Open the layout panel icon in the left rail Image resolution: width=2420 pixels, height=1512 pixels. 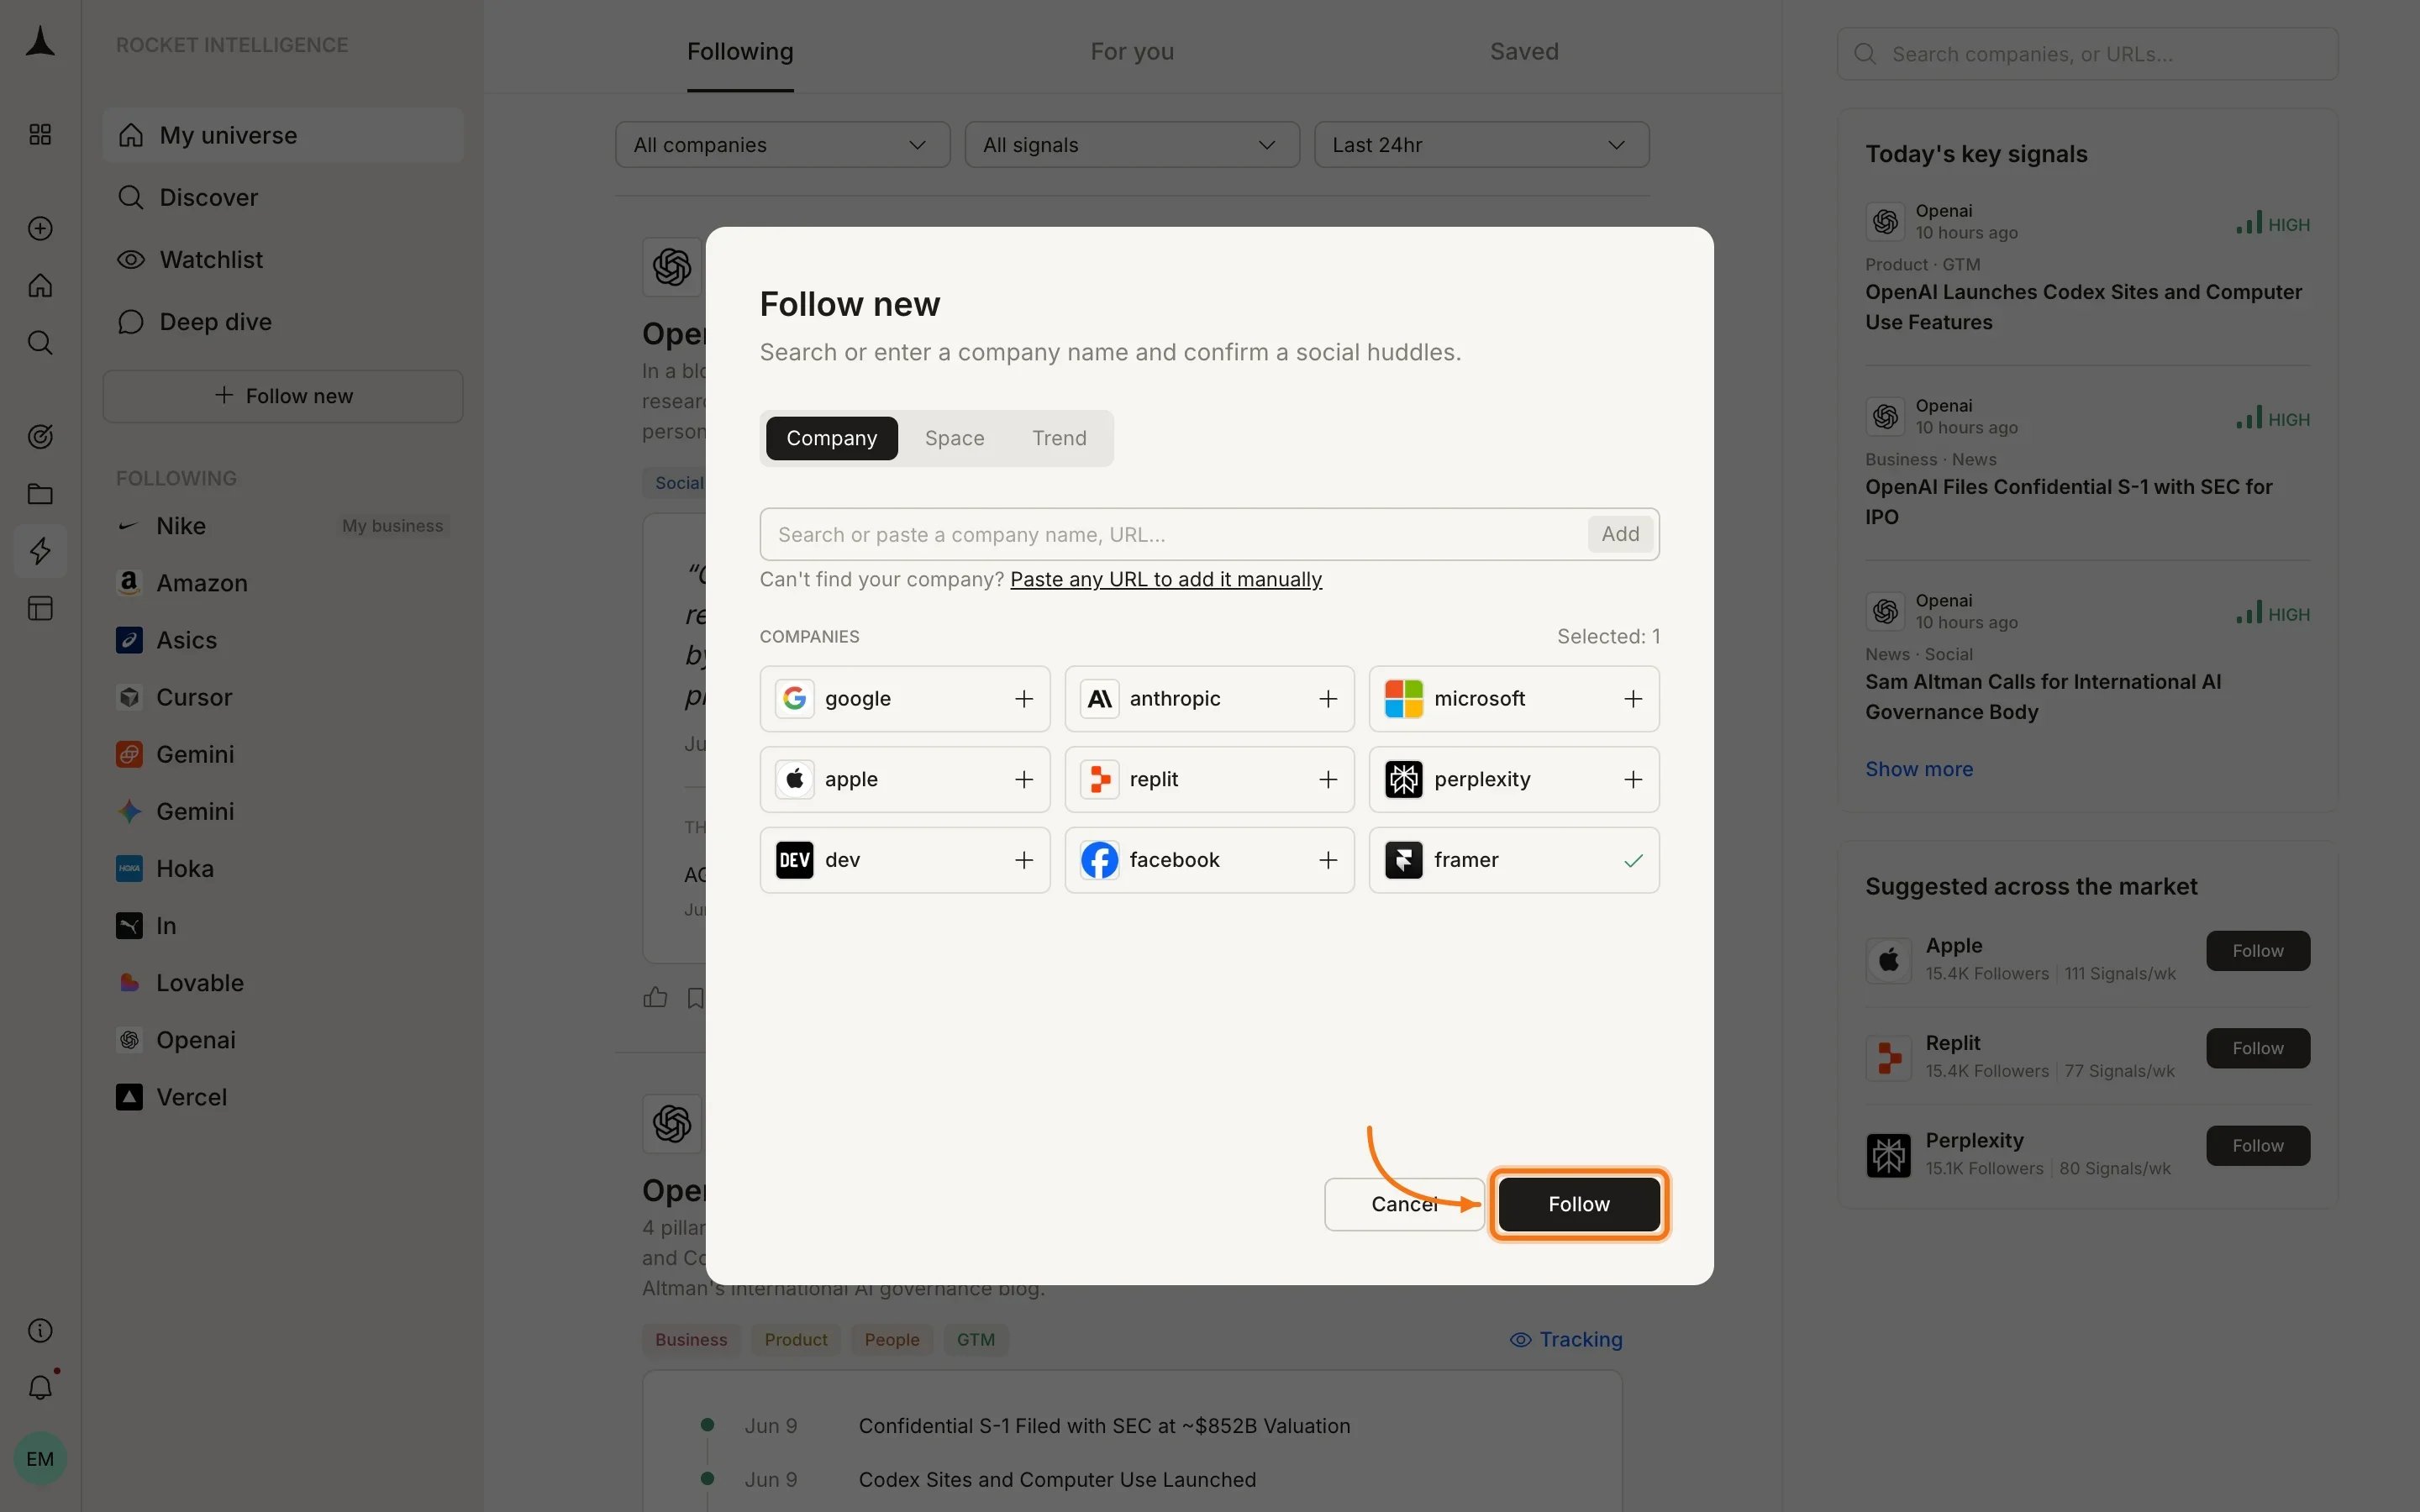click(40, 608)
